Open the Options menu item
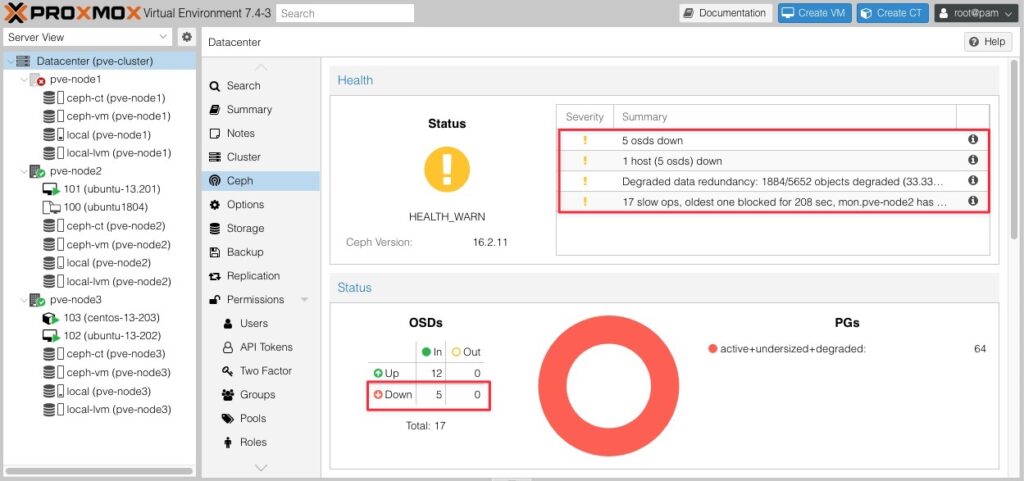 (261, 205)
